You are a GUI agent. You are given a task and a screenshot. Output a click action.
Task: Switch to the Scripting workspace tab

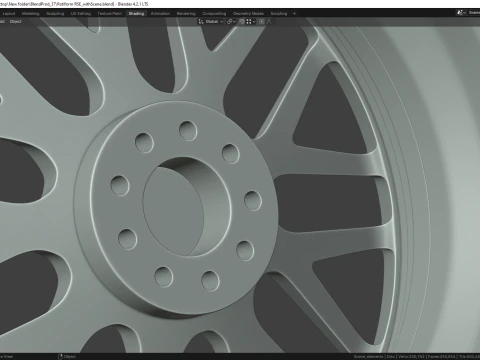[x=279, y=14]
